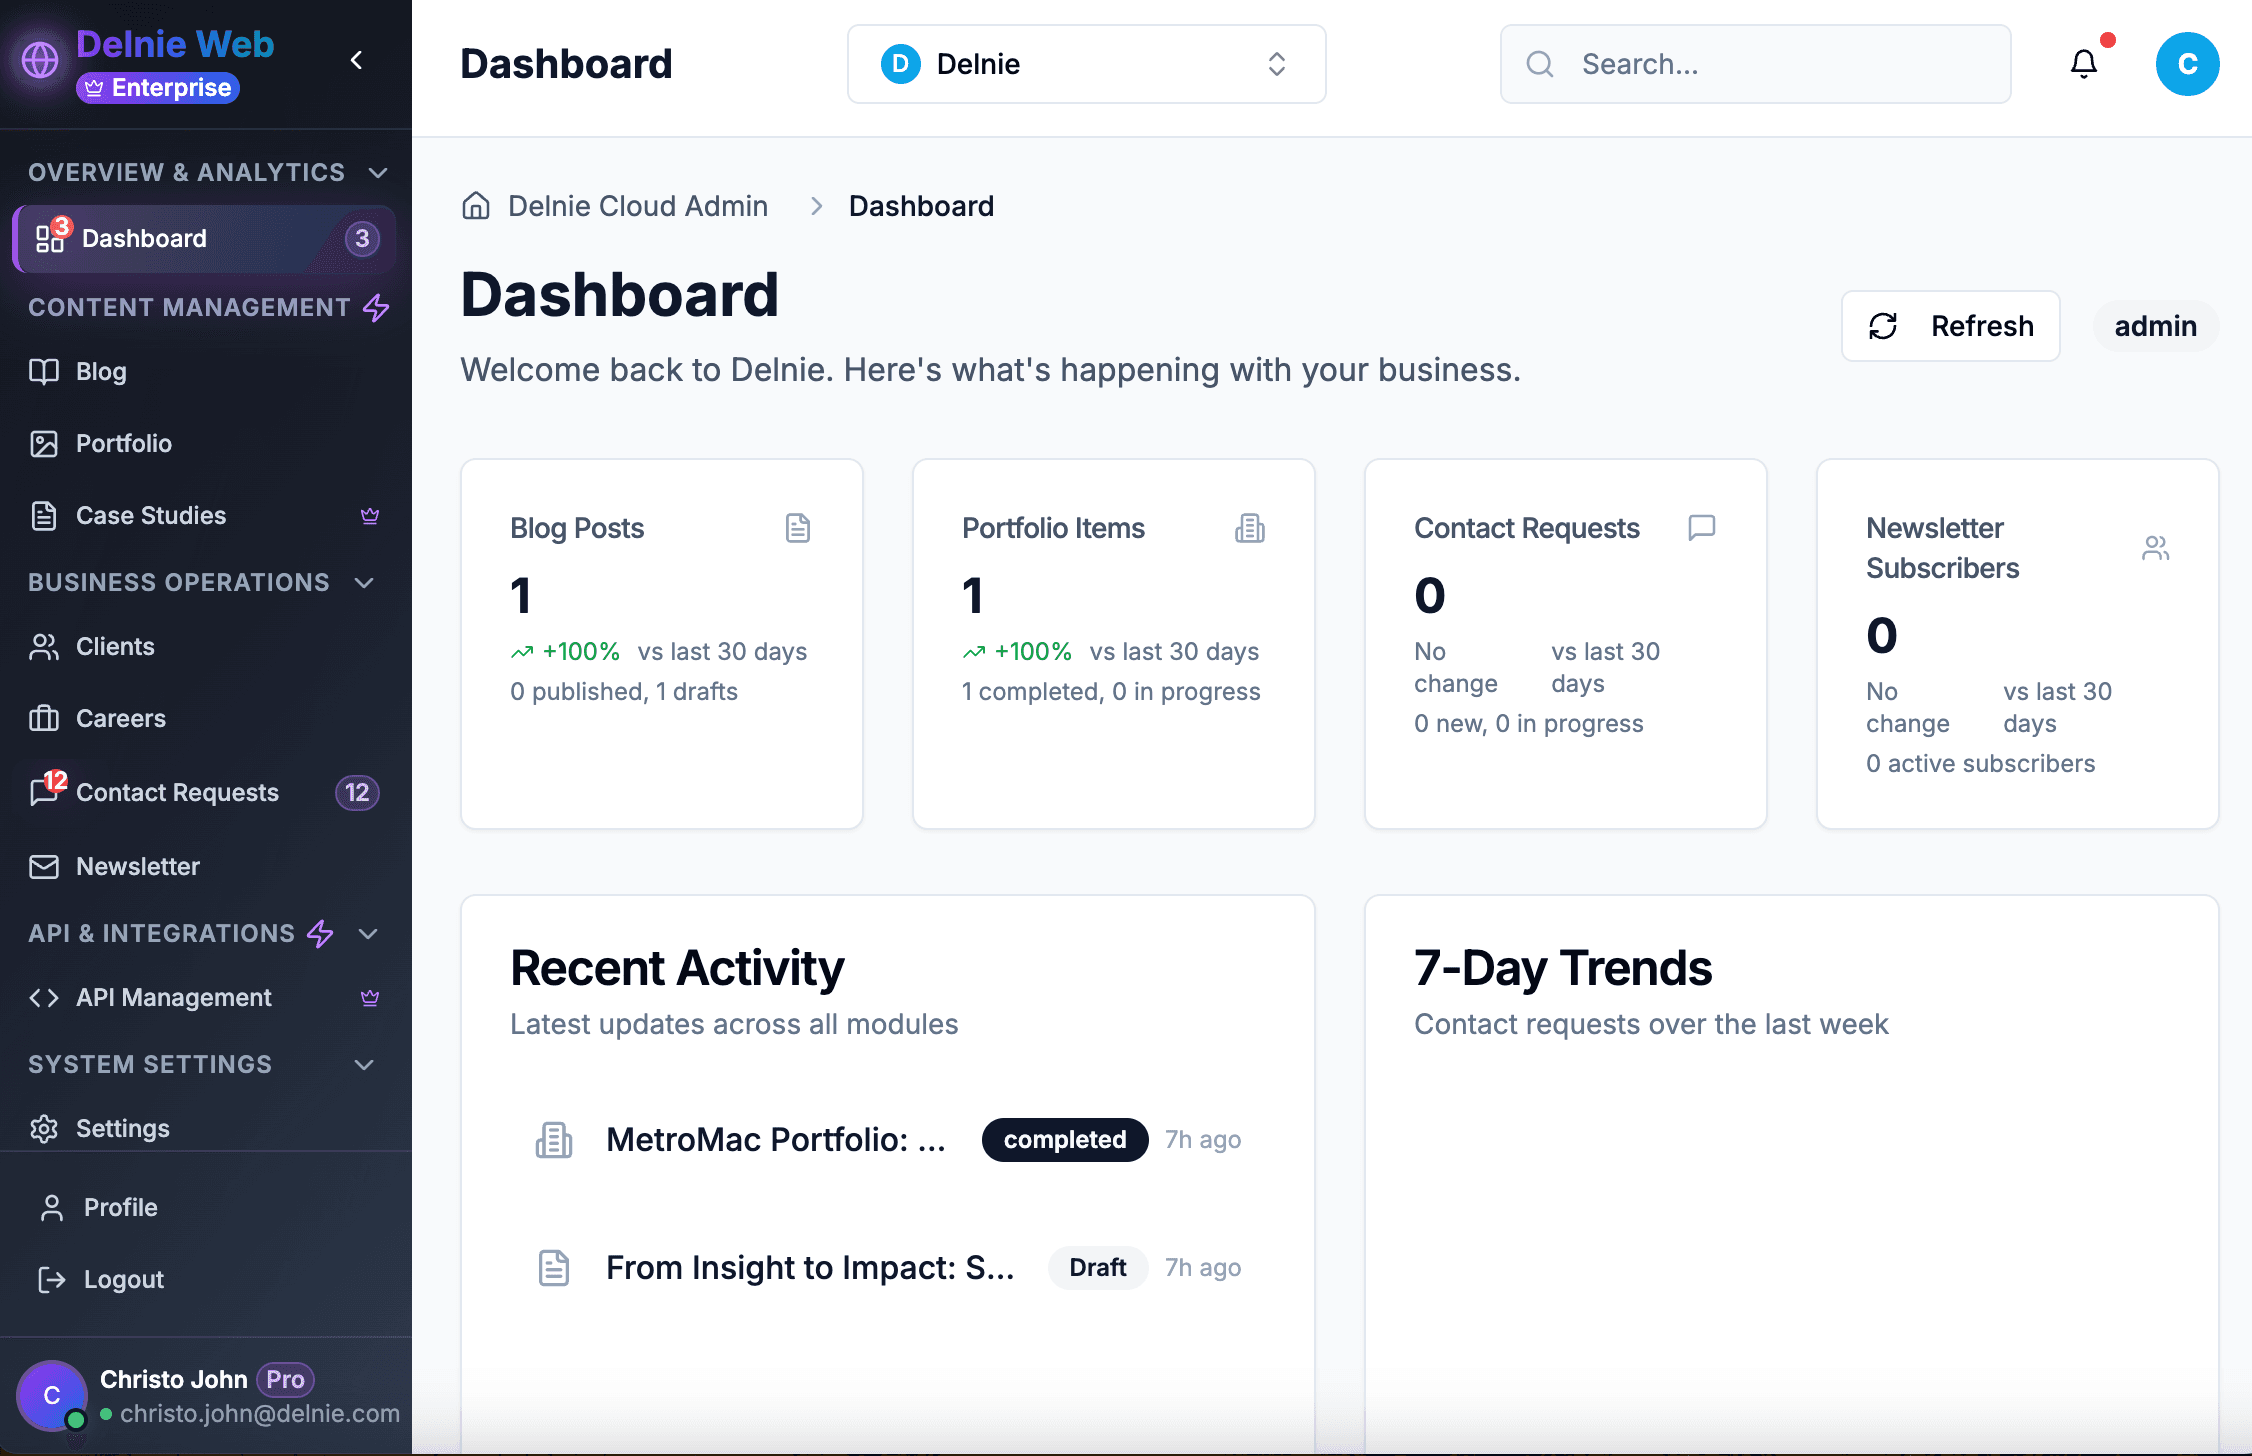
Task: Expand the Overview & Analytics section
Action: [x=377, y=171]
